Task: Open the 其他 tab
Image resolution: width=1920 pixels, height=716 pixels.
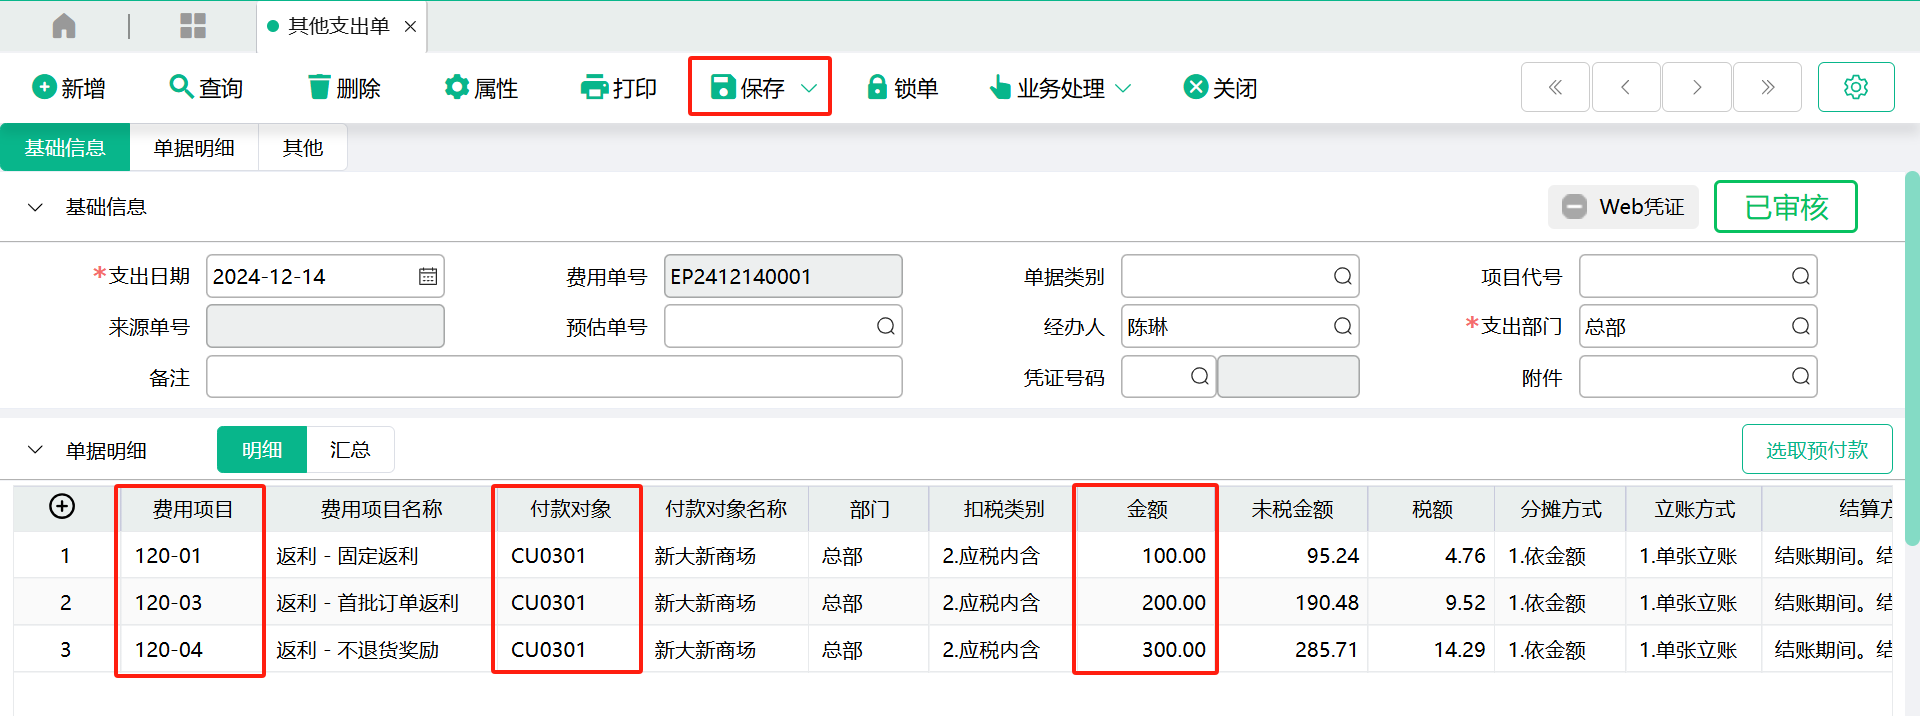Action: click(x=302, y=148)
